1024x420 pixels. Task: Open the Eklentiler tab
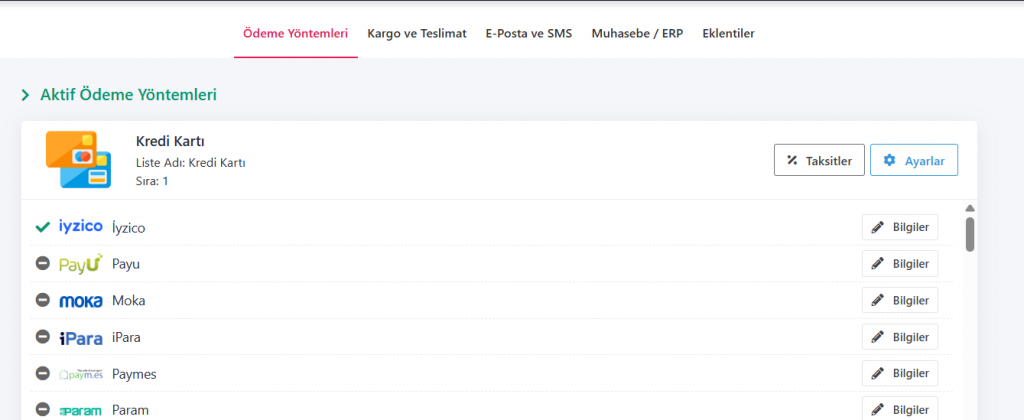pyautogui.click(x=728, y=33)
